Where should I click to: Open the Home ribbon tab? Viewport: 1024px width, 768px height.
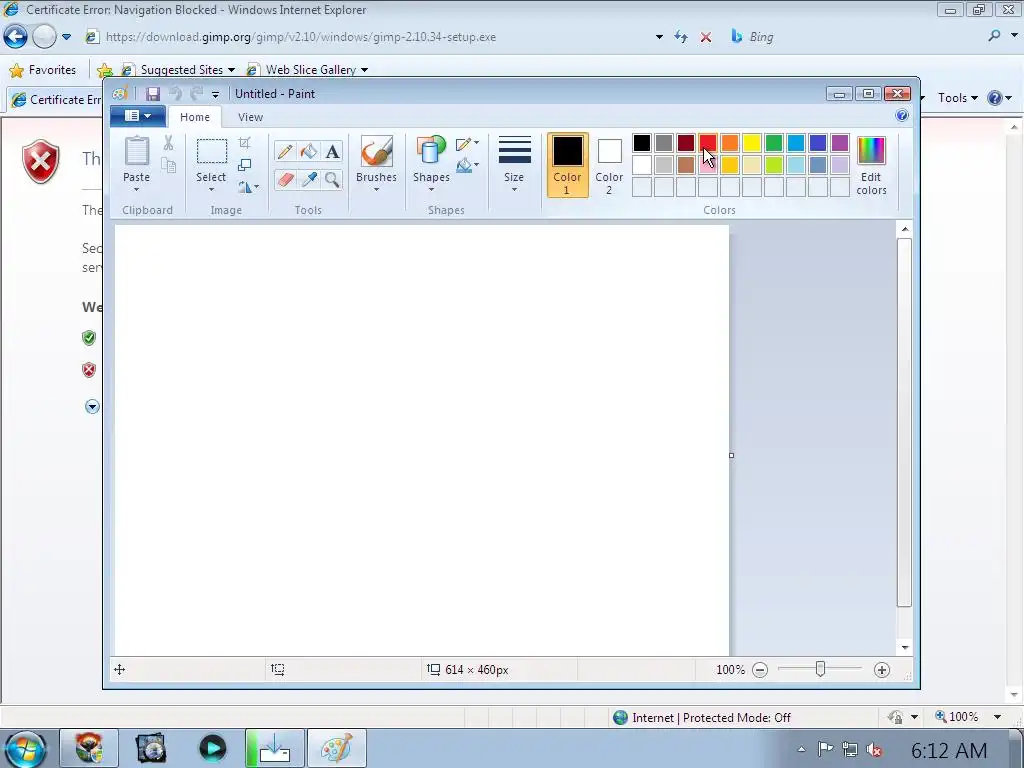pyautogui.click(x=195, y=117)
